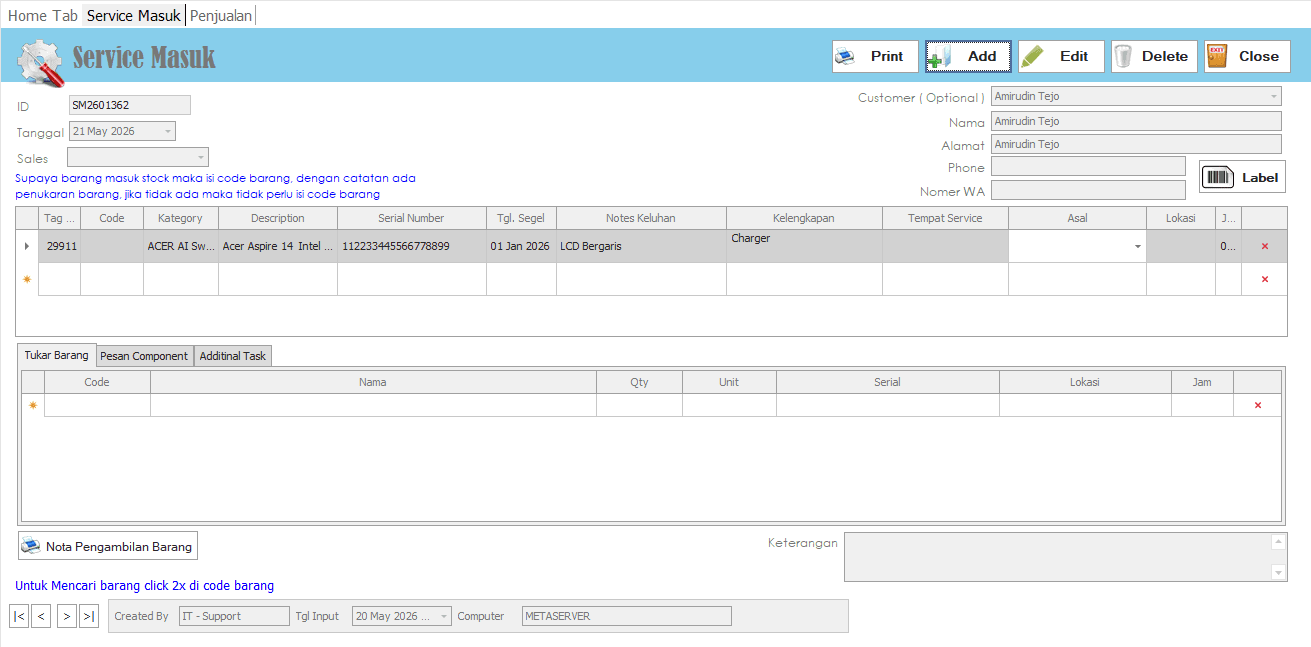Select the Service Masuk tab

click(x=134, y=16)
